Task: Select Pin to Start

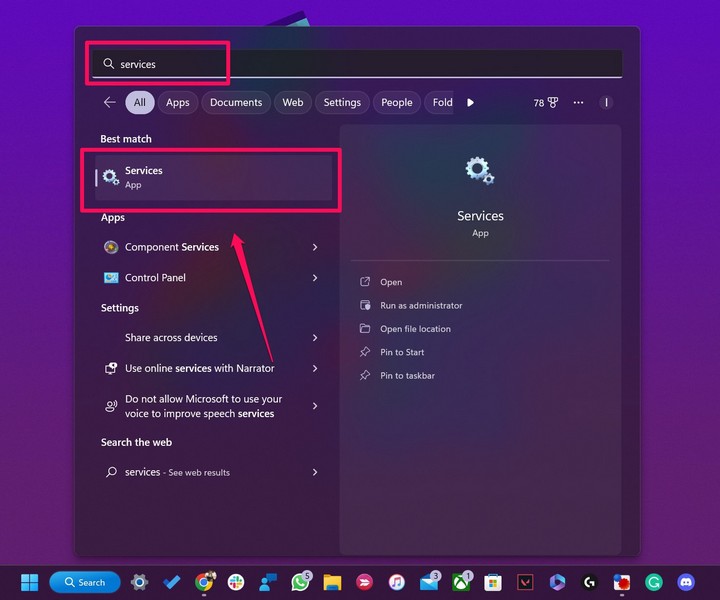Action: [402, 352]
